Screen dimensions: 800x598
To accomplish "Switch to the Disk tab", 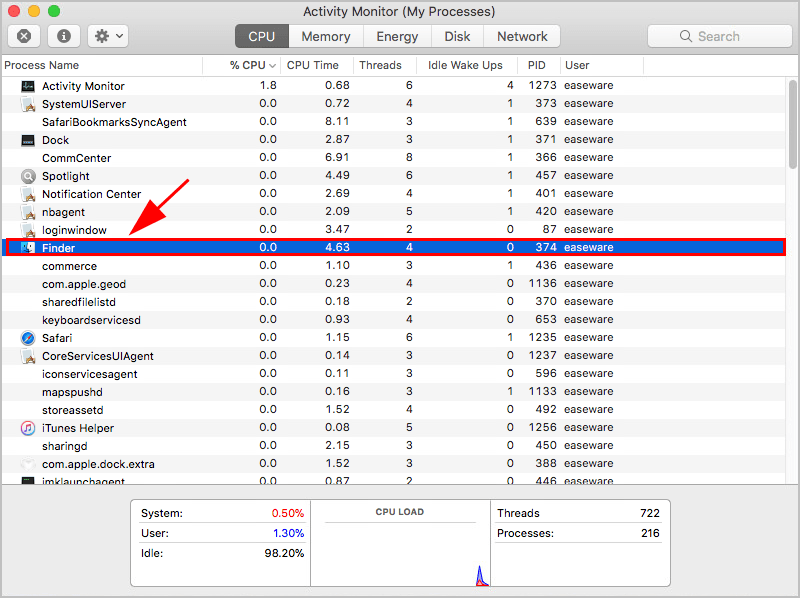I will tap(457, 36).
